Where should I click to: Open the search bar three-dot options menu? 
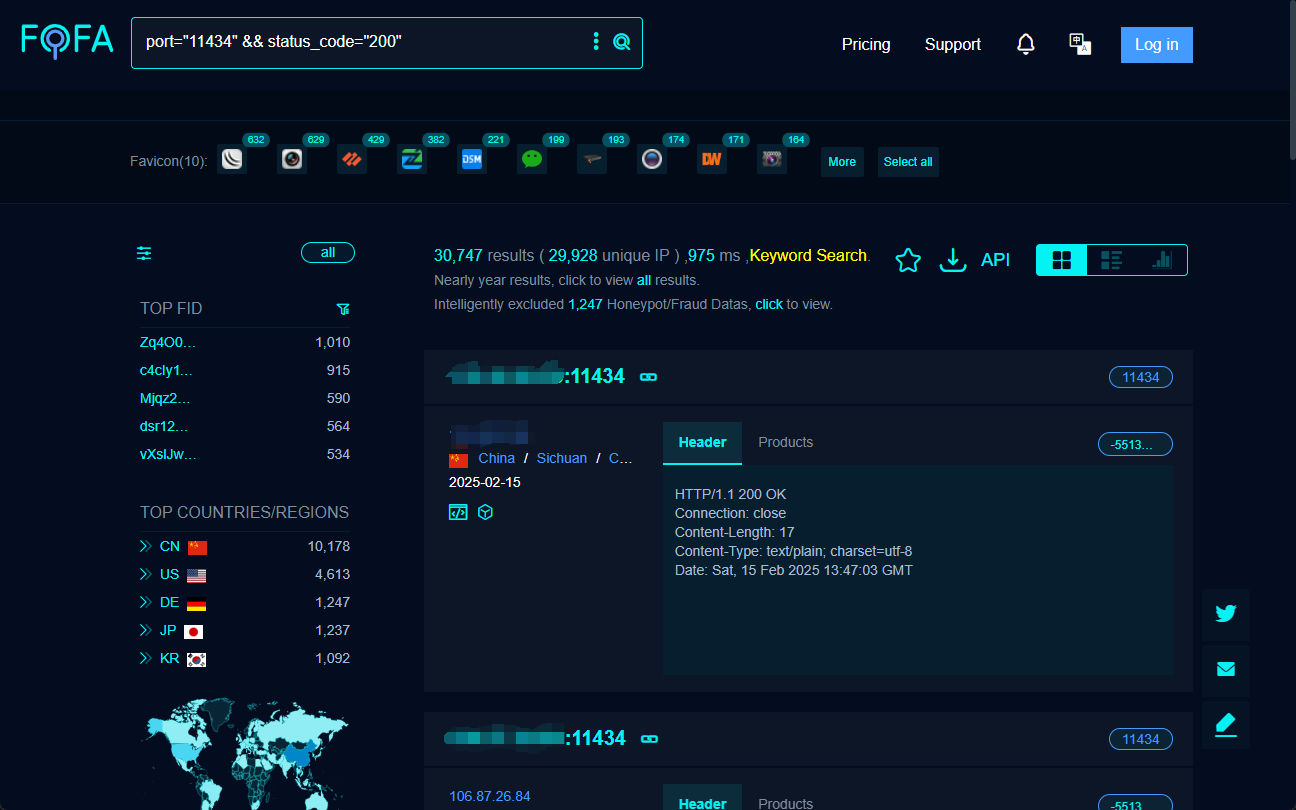coord(596,42)
